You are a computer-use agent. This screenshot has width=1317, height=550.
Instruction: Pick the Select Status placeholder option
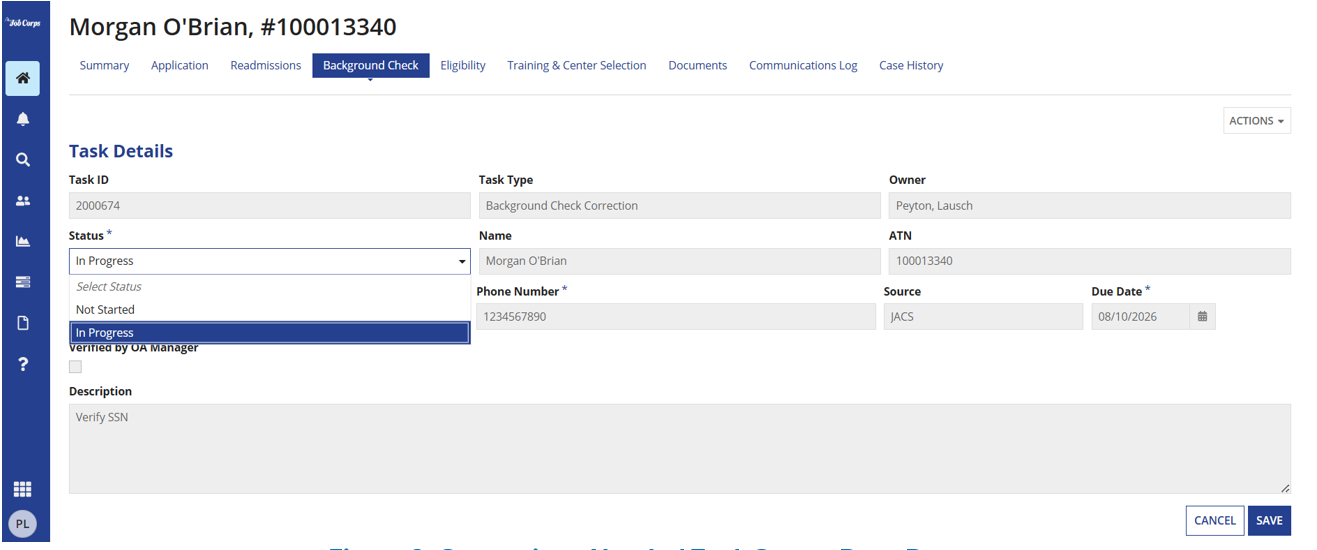270,287
